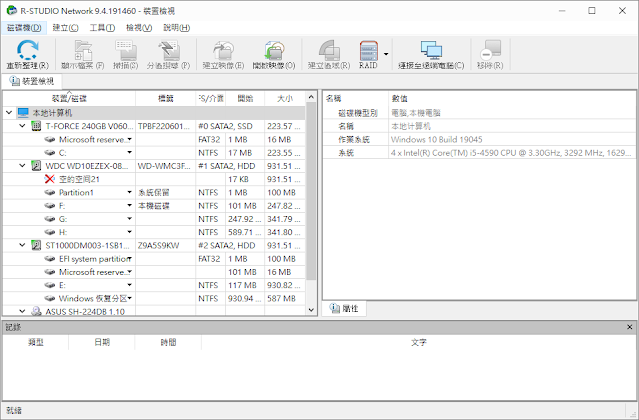
Task: Select the T-FORCE SSD drive icon
Action: point(36,126)
